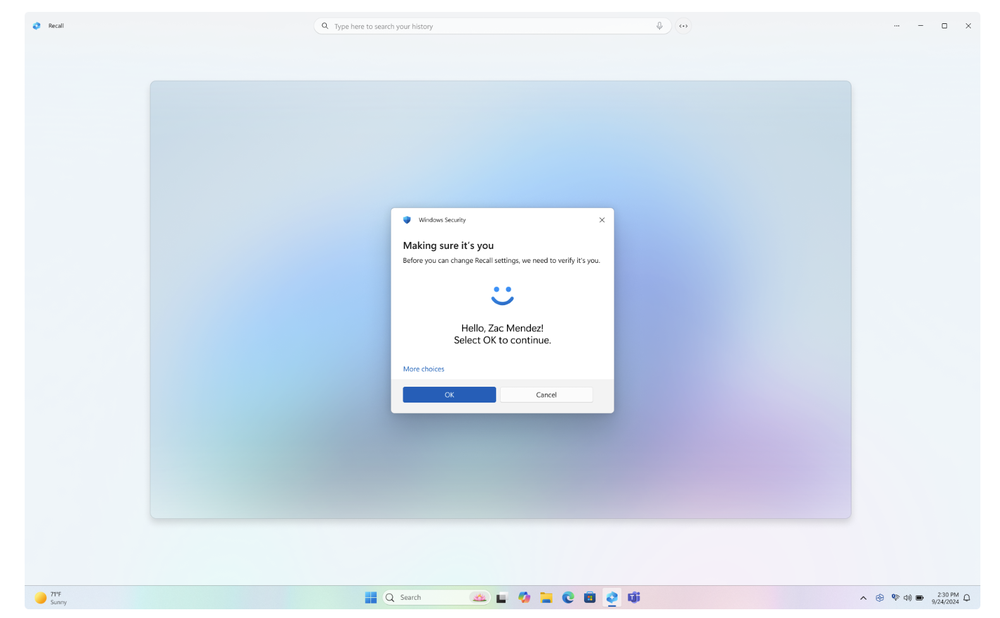Click the Recall history search field
The image size is (1000, 618).
click(492, 26)
